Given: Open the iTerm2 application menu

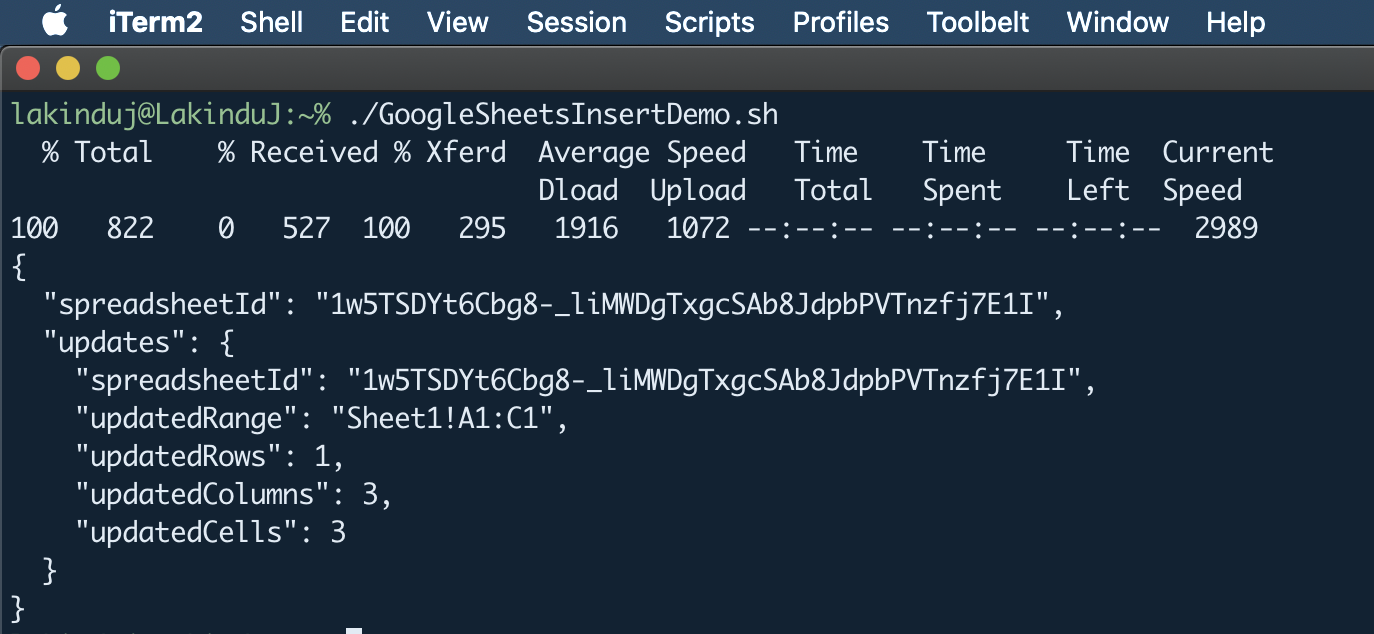Looking at the screenshot, I should pyautogui.click(x=155, y=22).
